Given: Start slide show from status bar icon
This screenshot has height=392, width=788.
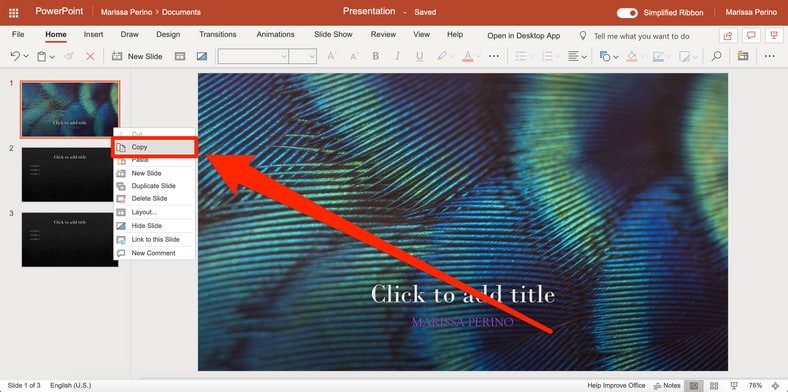Looking at the screenshot, I should 733,385.
